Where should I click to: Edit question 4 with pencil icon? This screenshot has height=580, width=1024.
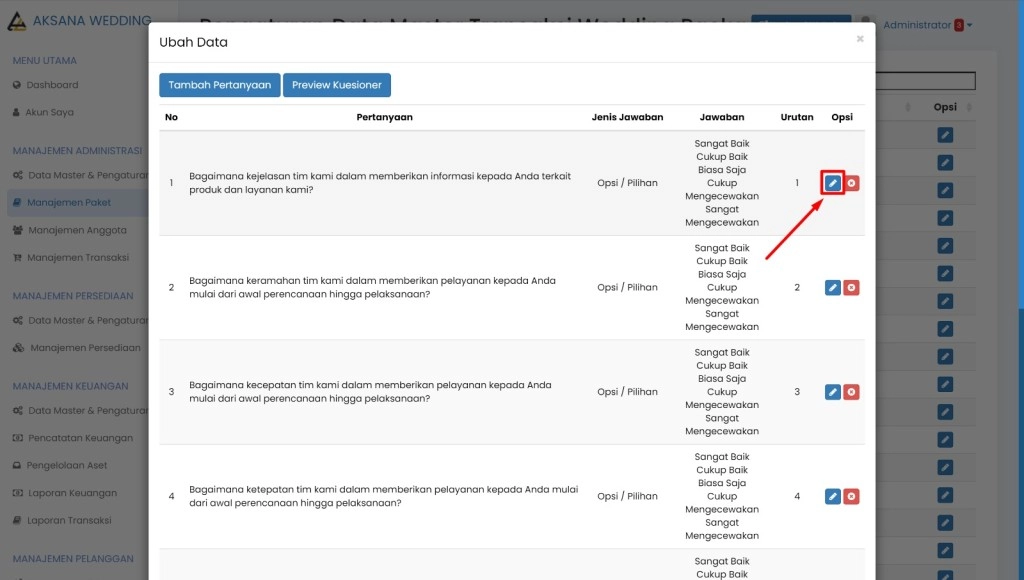pos(833,496)
